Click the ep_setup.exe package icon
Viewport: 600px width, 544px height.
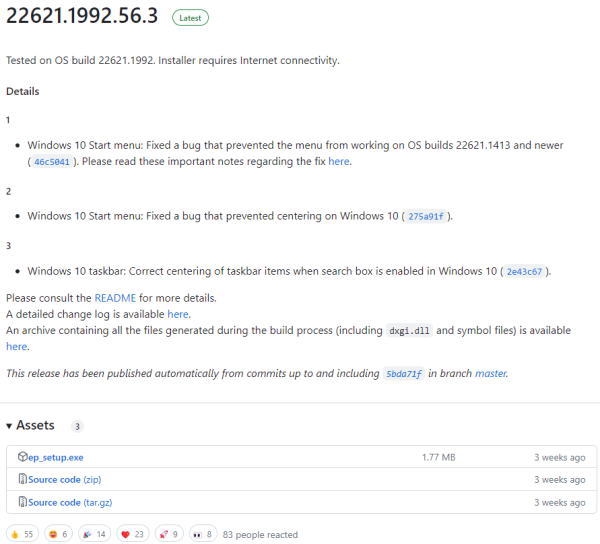coord(23,456)
